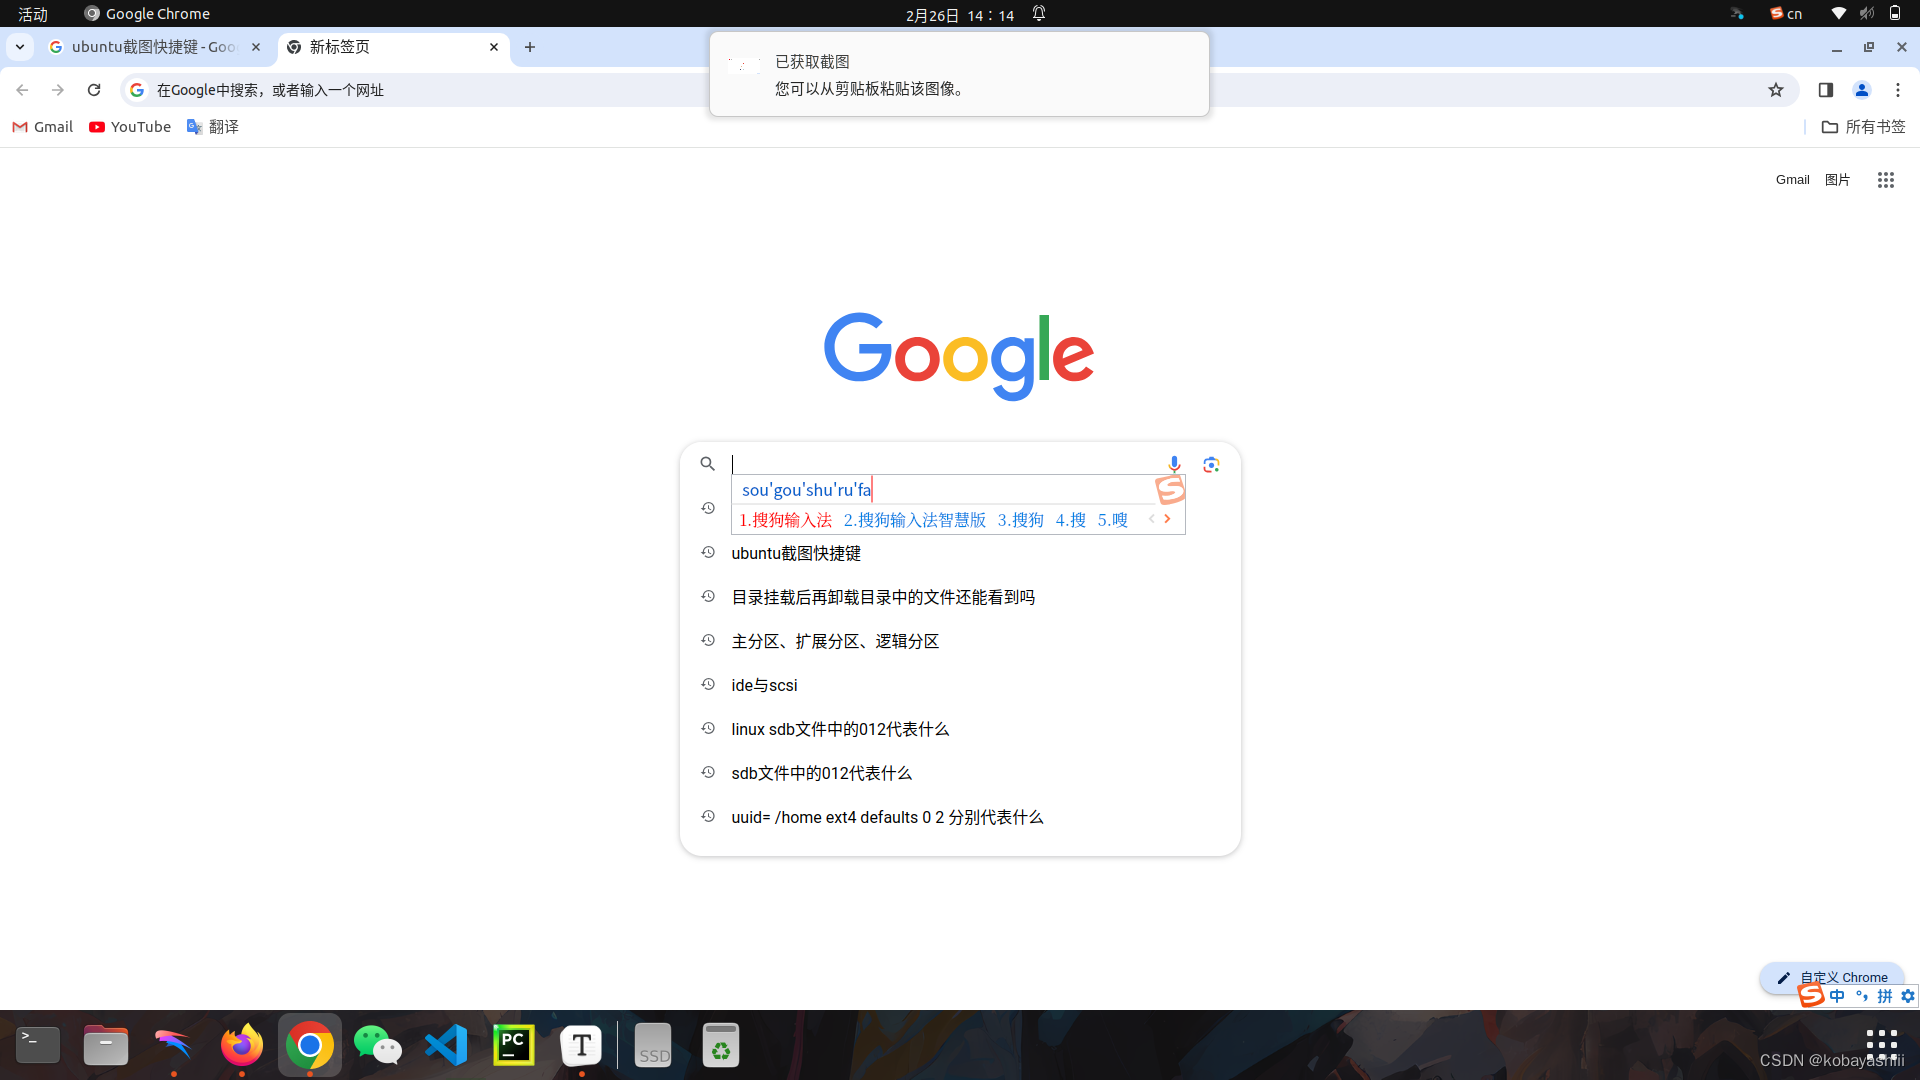Viewport: 1920px width, 1080px height.
Task: Open Chrome three-dot menu
Action: [1897, 90]
